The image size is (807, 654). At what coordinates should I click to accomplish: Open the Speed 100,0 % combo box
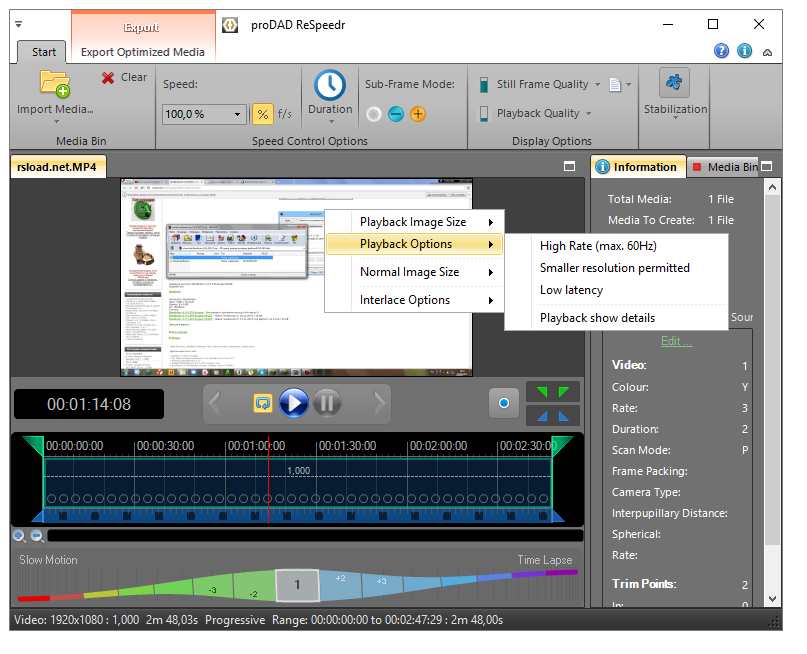coord(204,114)
